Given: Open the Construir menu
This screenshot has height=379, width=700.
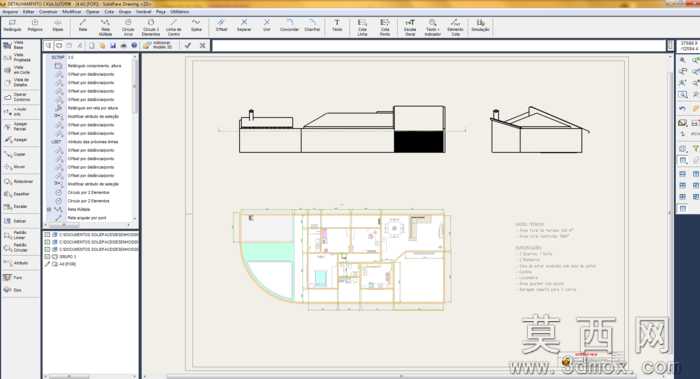Looking at the screenshot, I should (x=48, y=12).
